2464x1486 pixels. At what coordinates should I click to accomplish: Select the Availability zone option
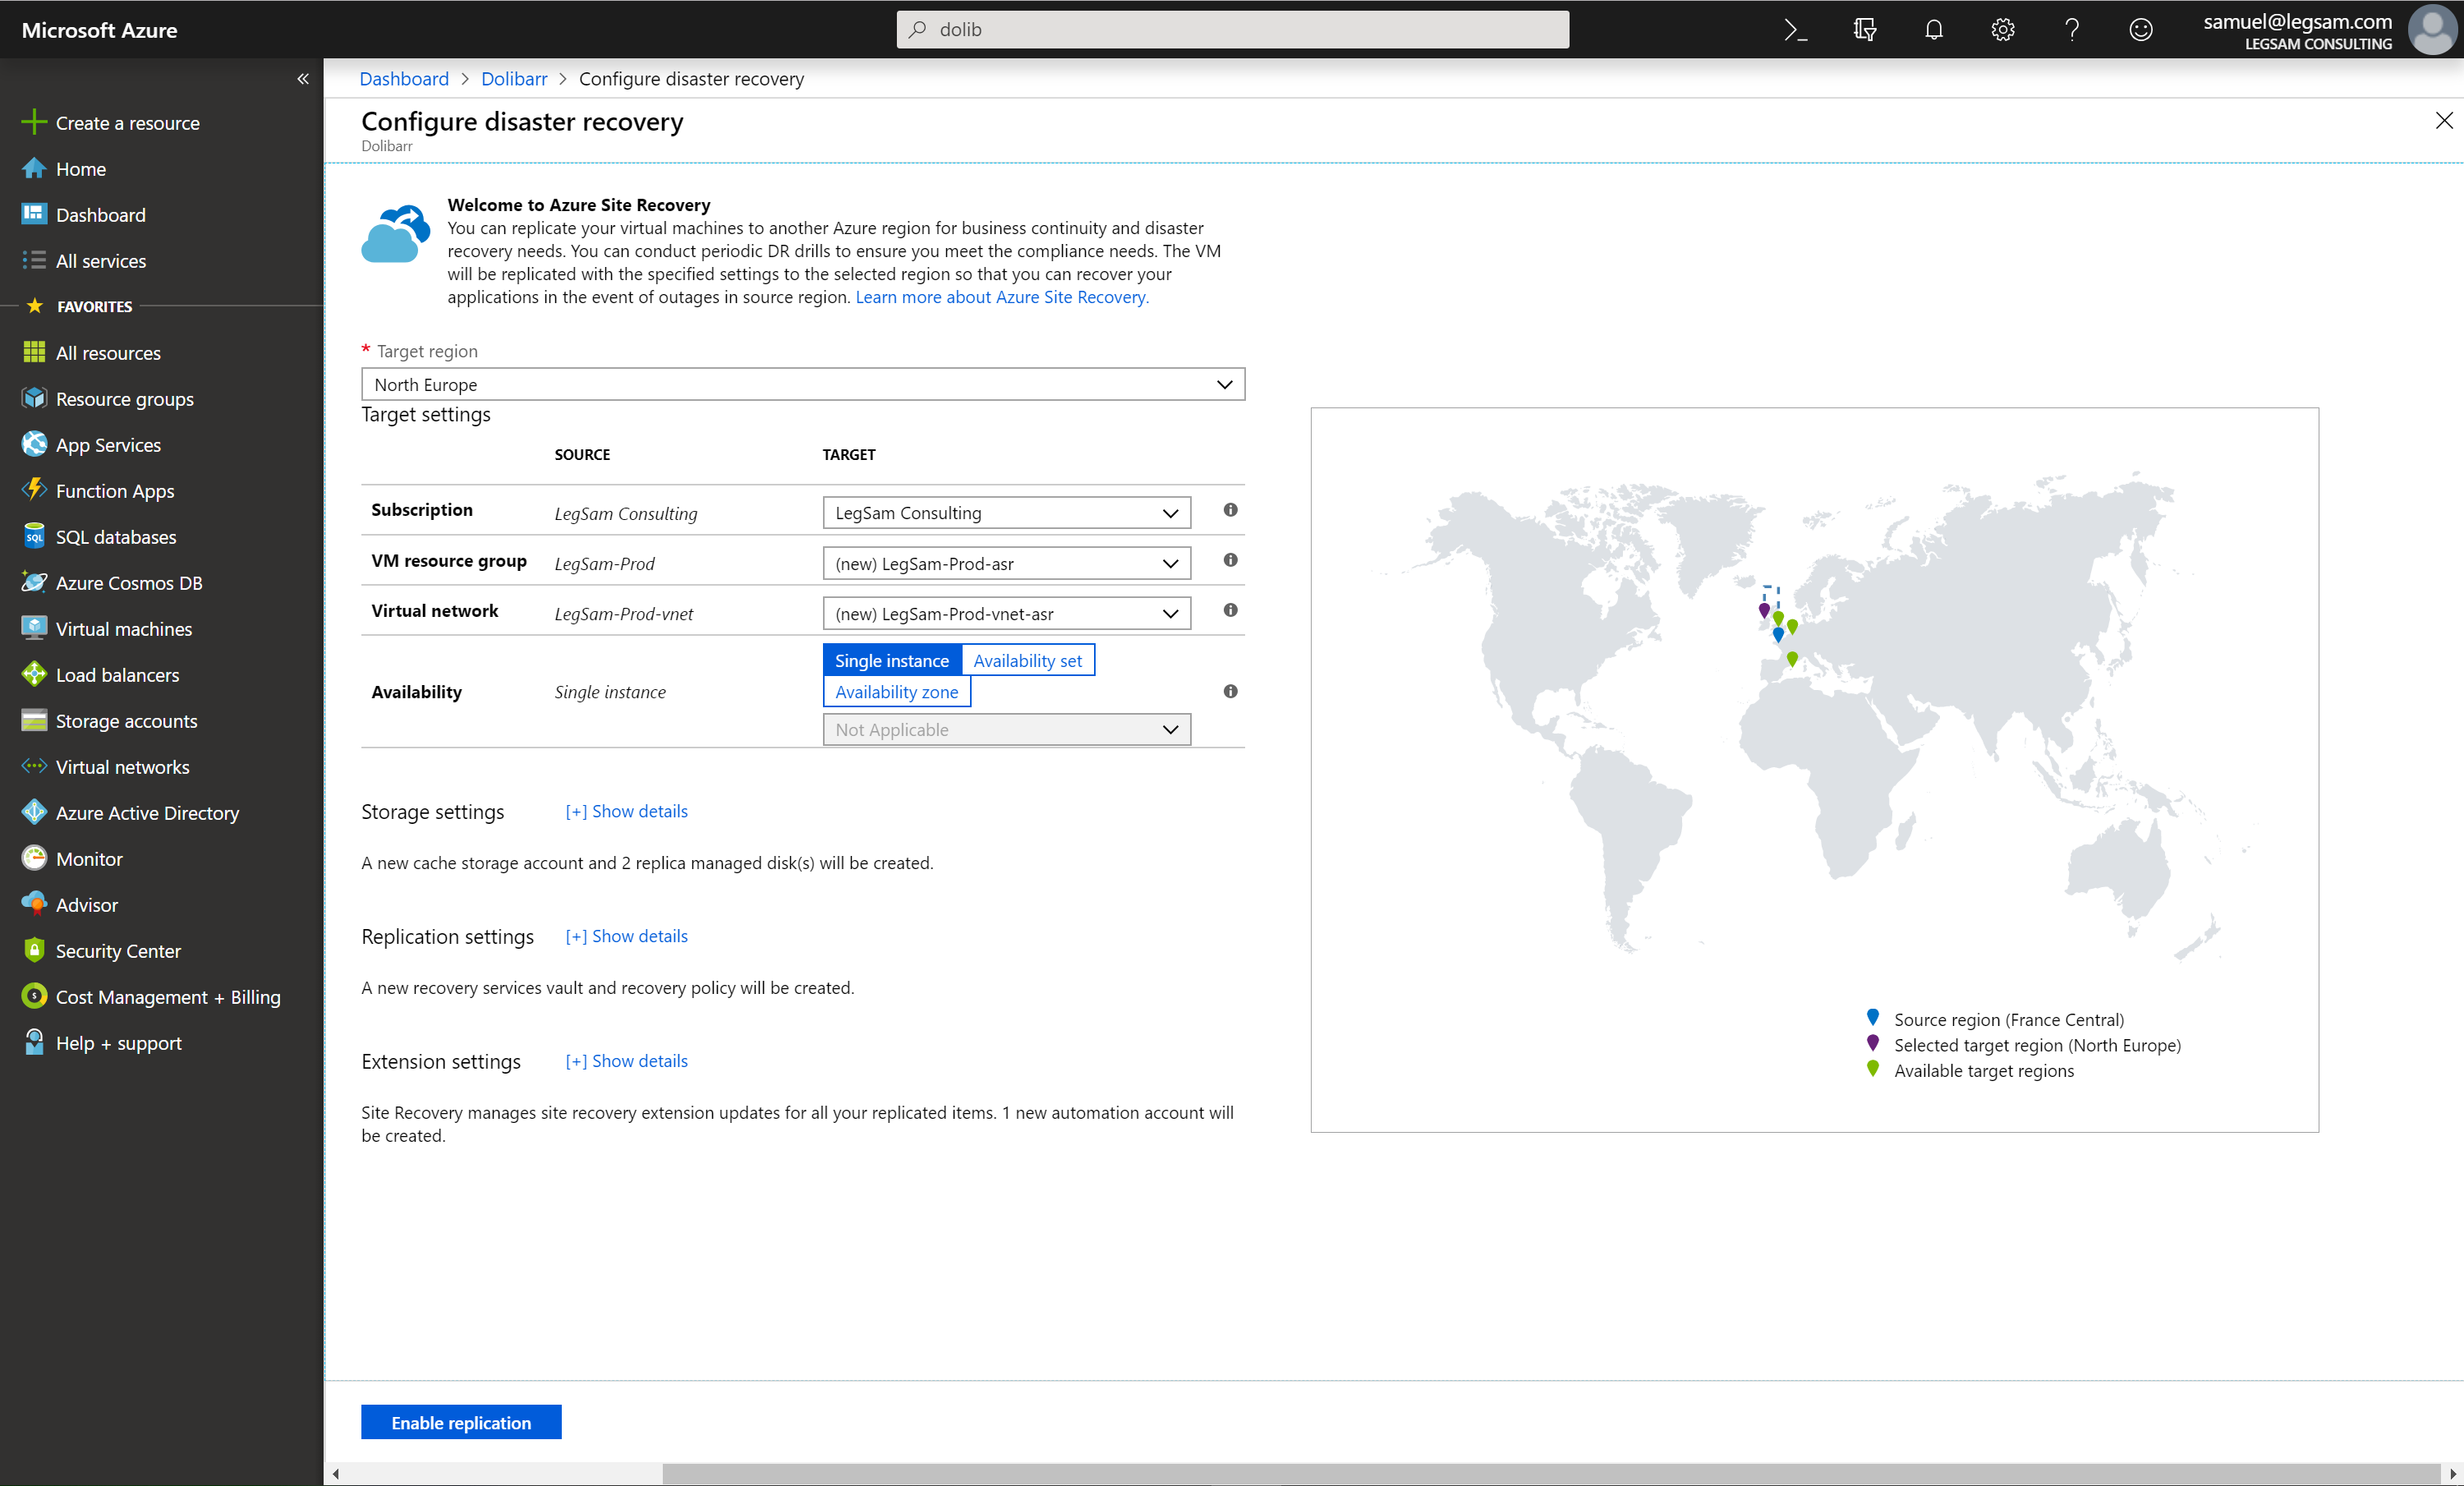896,691
